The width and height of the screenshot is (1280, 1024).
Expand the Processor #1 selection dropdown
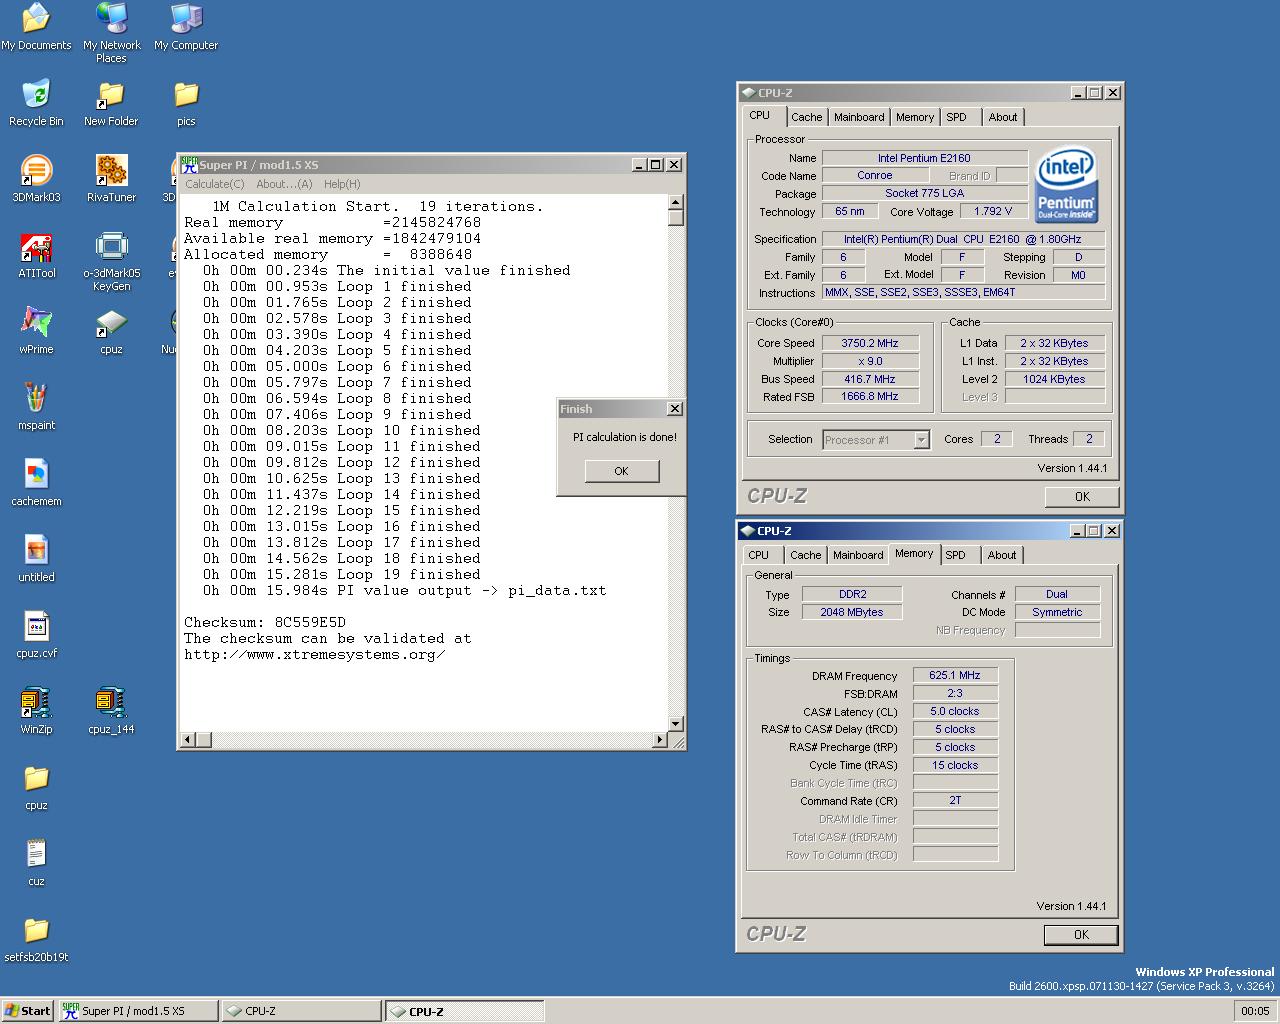(x=921, y=440)
